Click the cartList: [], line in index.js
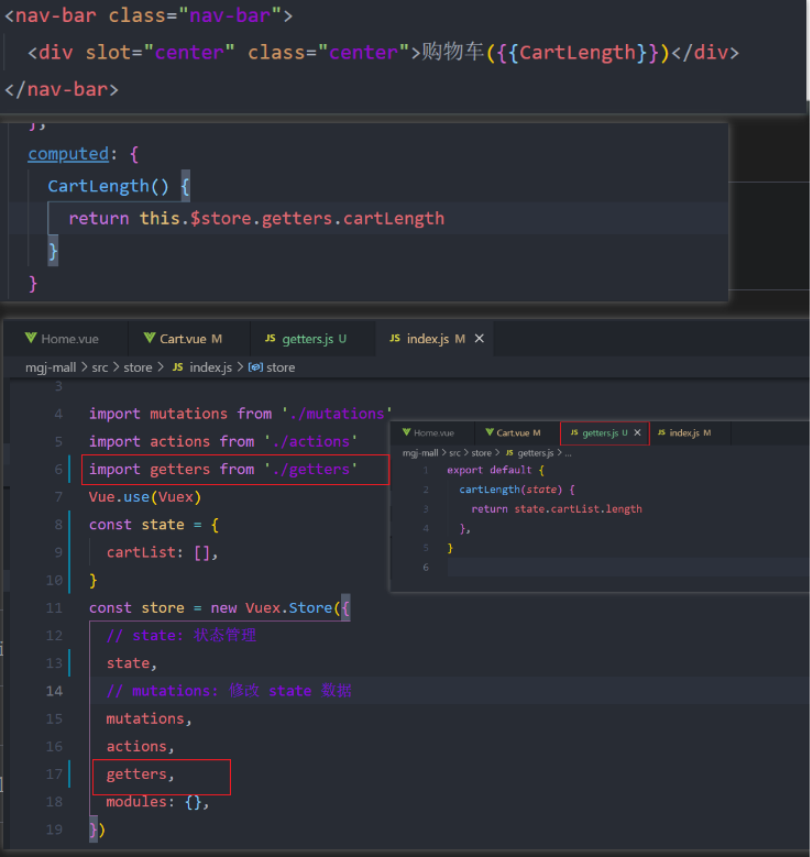 tap(162, 553)
